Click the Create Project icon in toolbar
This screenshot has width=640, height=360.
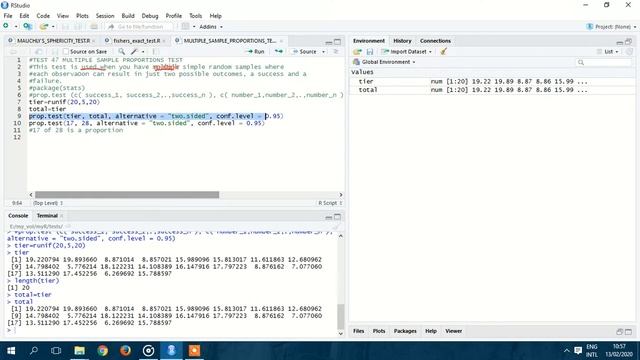click(x=27, y=27)
